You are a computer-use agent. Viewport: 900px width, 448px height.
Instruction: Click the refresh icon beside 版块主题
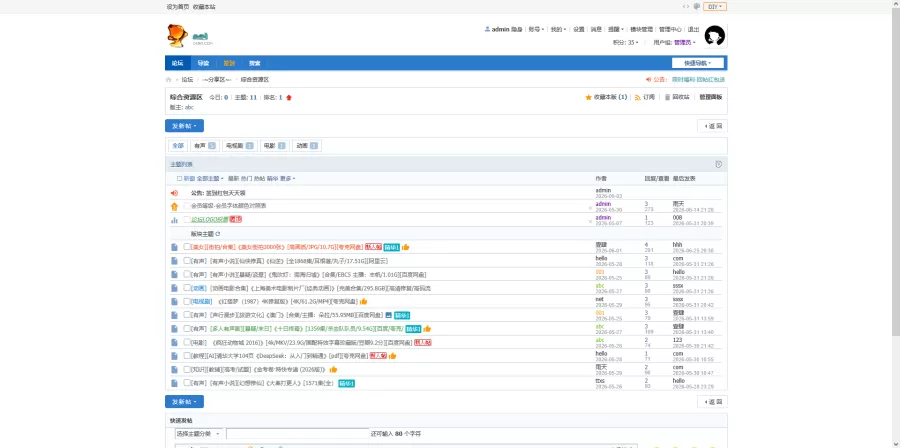pyautogui.click(x=218, y=234)
